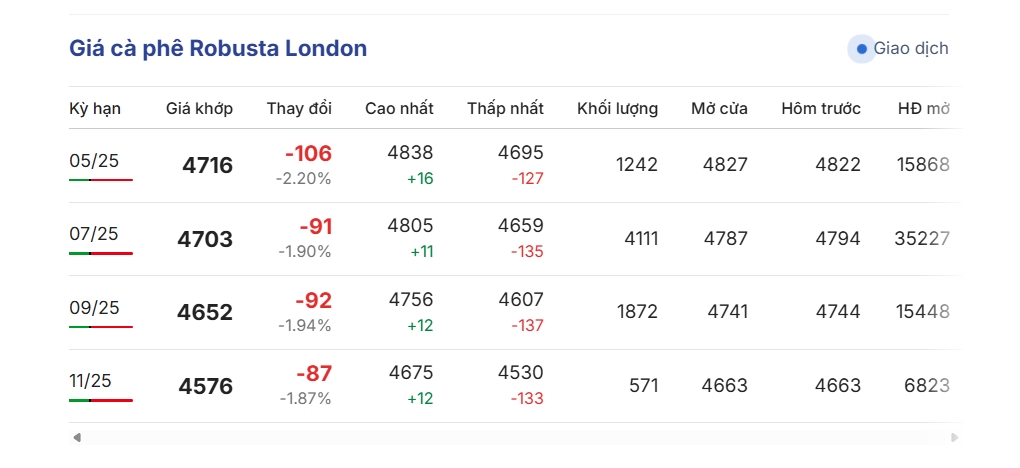The width and height of the screenshot is (1020, 468).
Task: Sort by Thay đổi column header
Action: coord(299,108)
